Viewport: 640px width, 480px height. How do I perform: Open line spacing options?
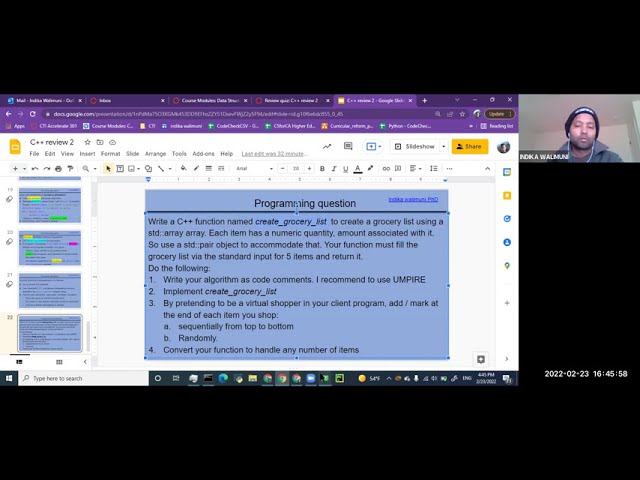[x=434, y=169]
